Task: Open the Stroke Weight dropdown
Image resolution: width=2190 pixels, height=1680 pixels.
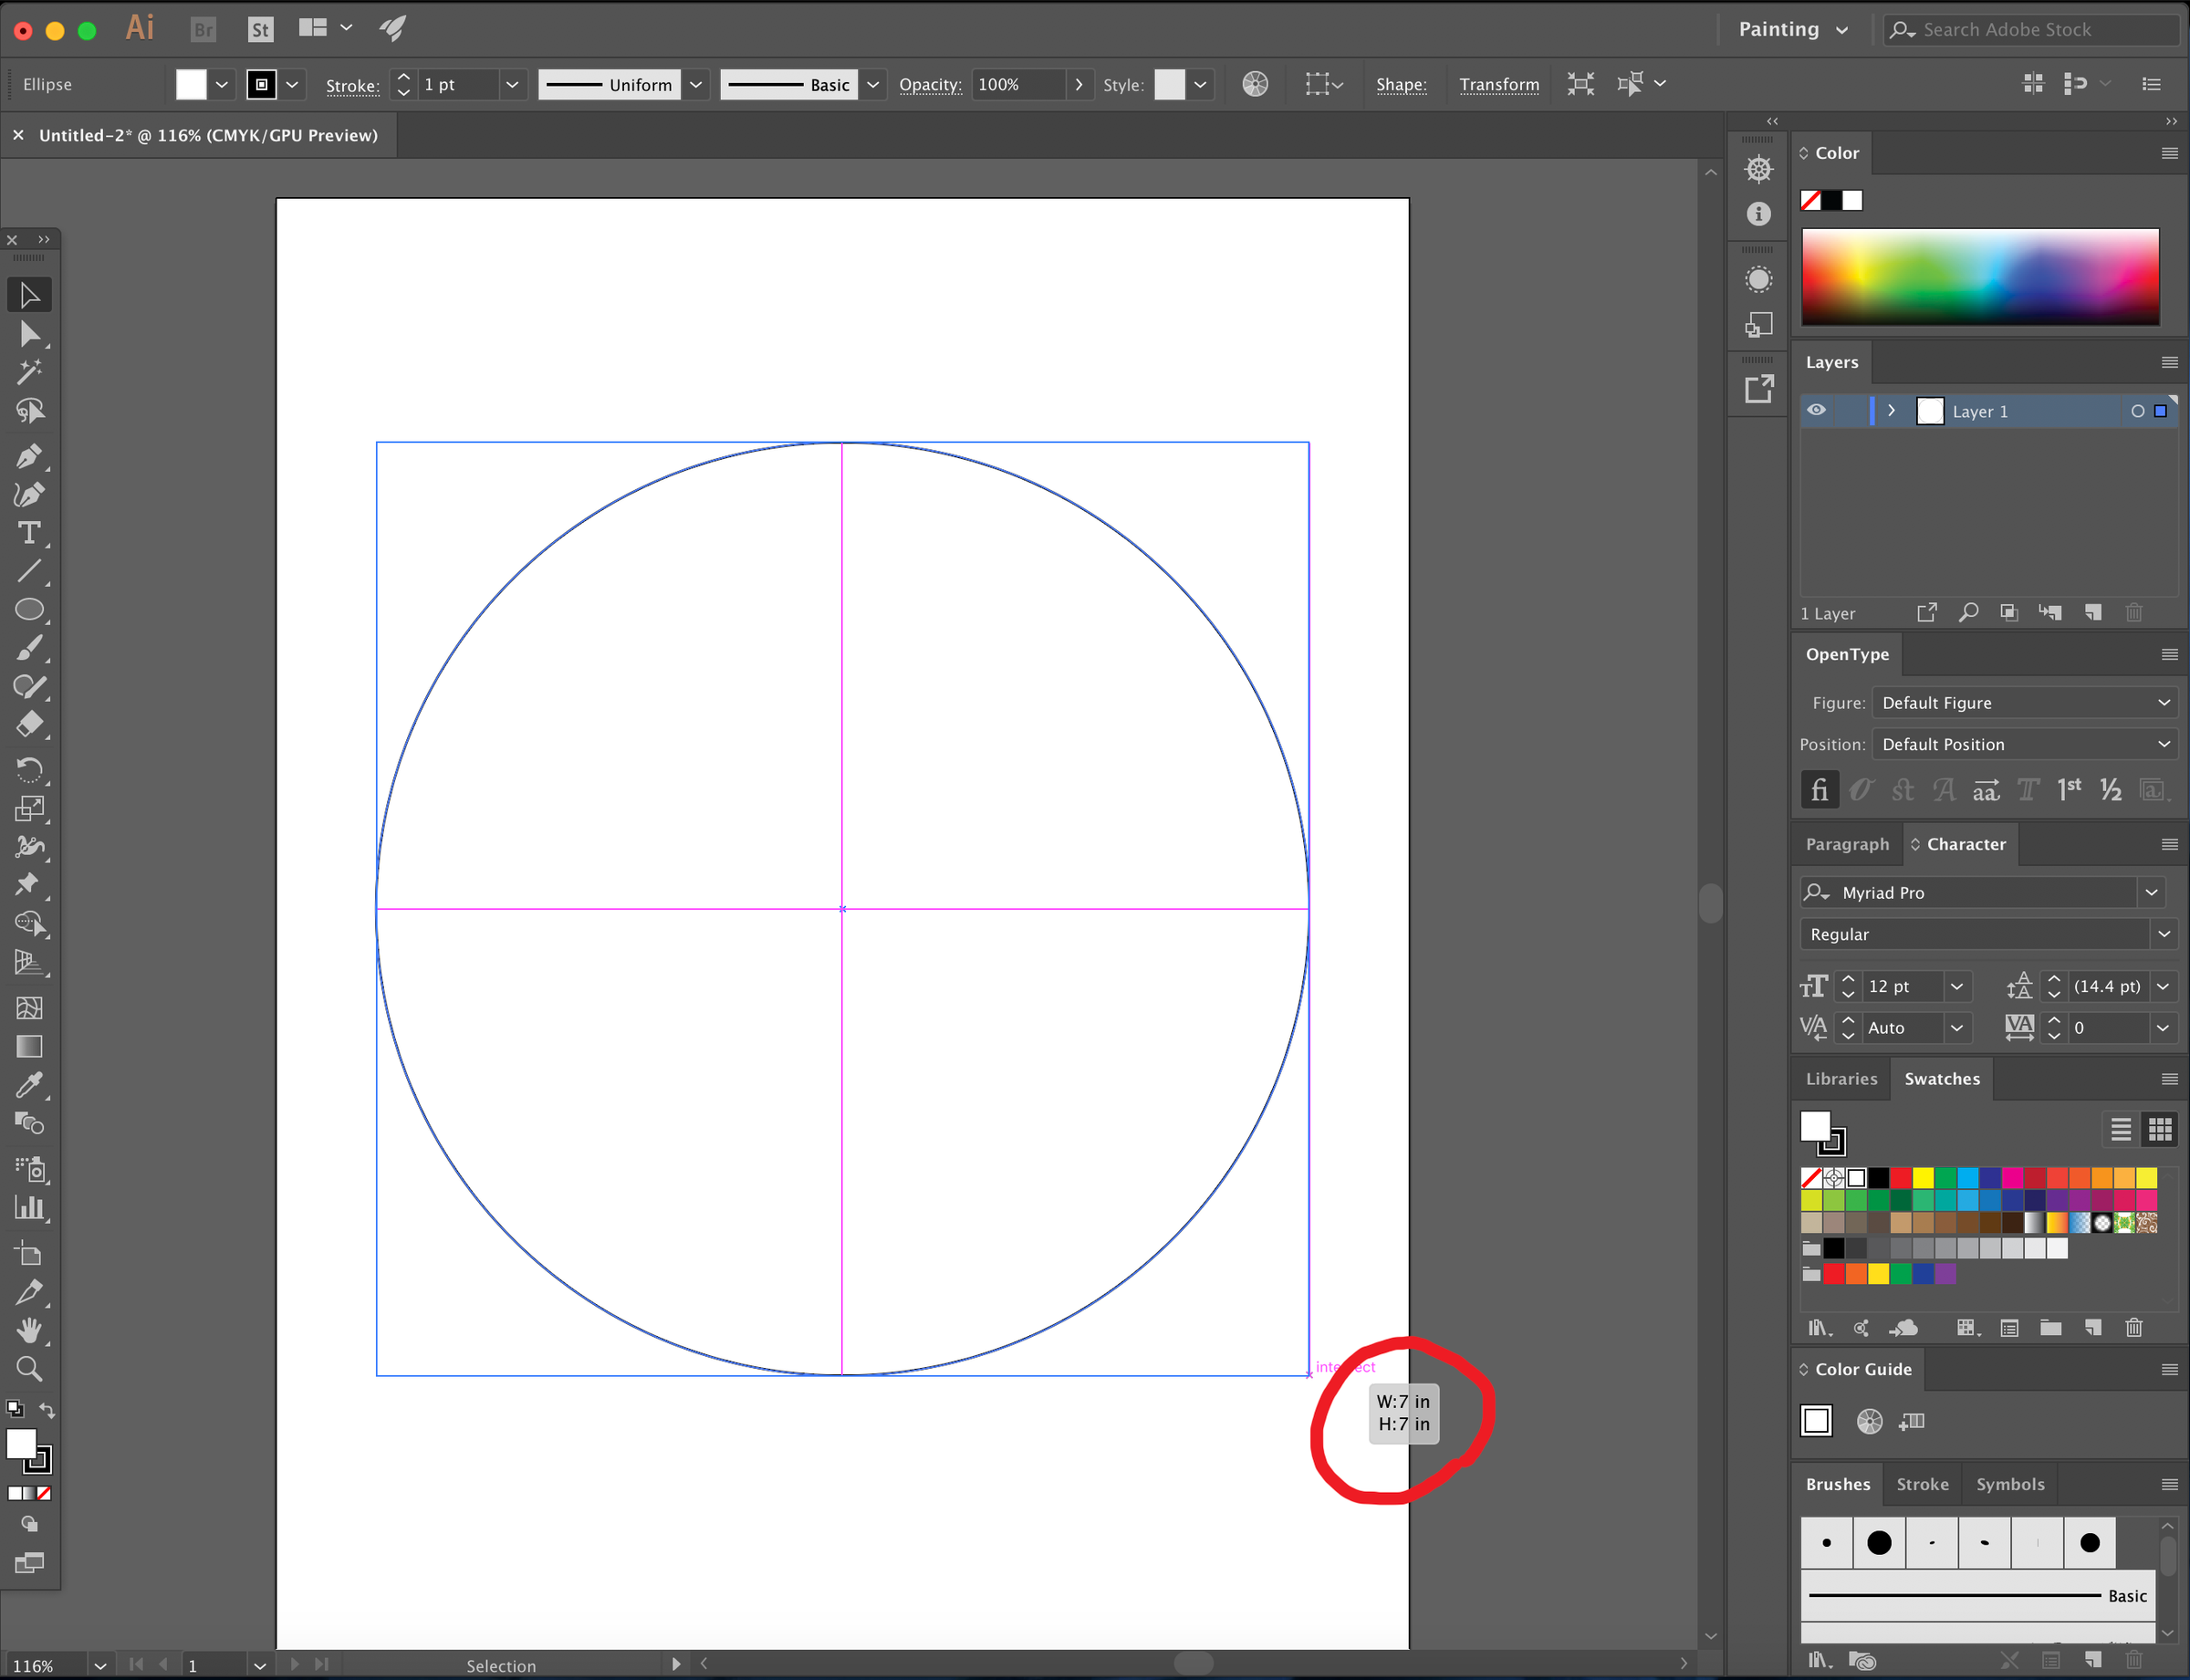Action: [x=511, y=84]
